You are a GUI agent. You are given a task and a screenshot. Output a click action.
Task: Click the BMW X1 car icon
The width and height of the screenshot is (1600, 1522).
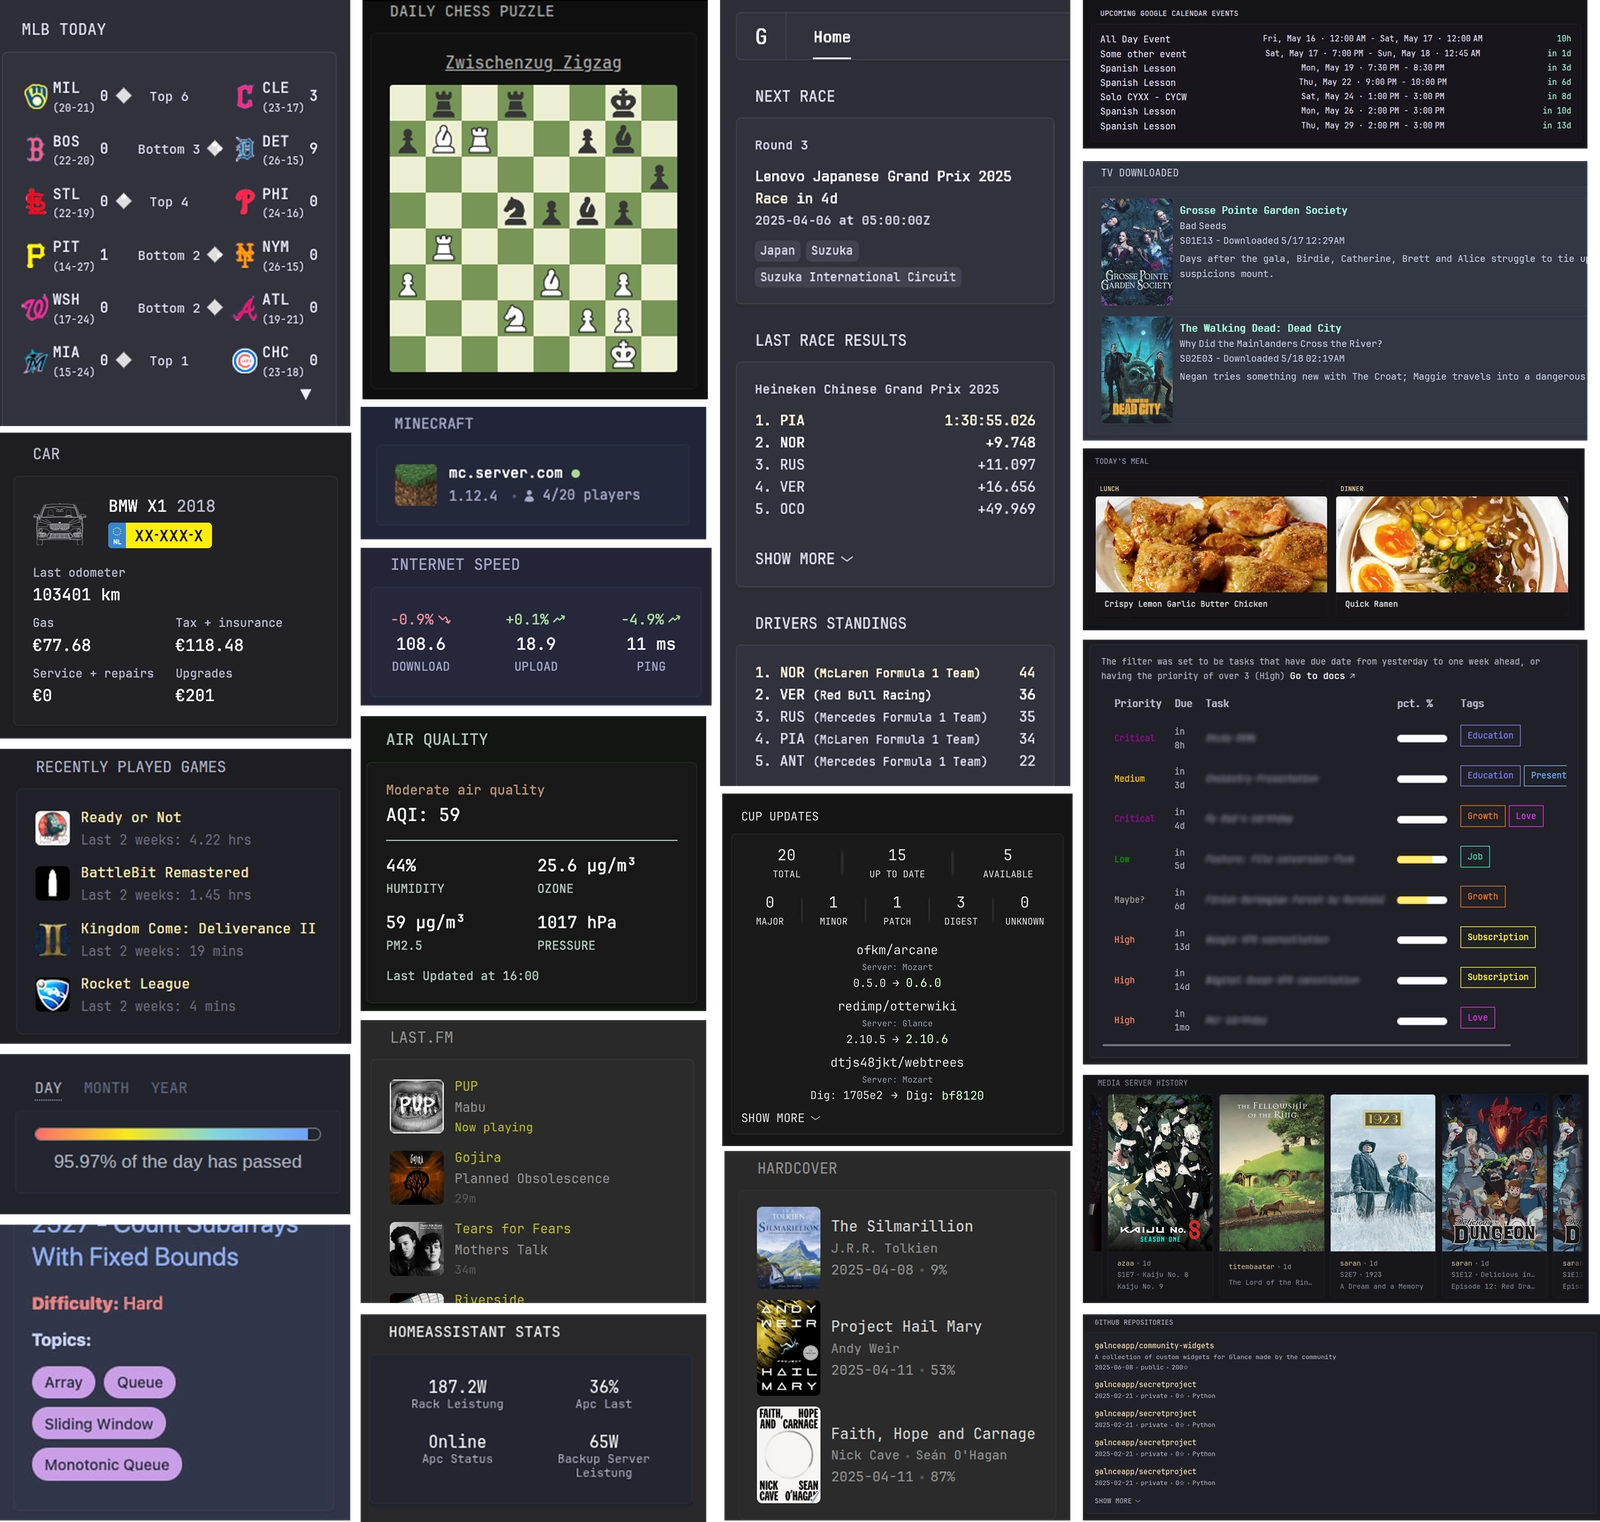click(60, 523)
